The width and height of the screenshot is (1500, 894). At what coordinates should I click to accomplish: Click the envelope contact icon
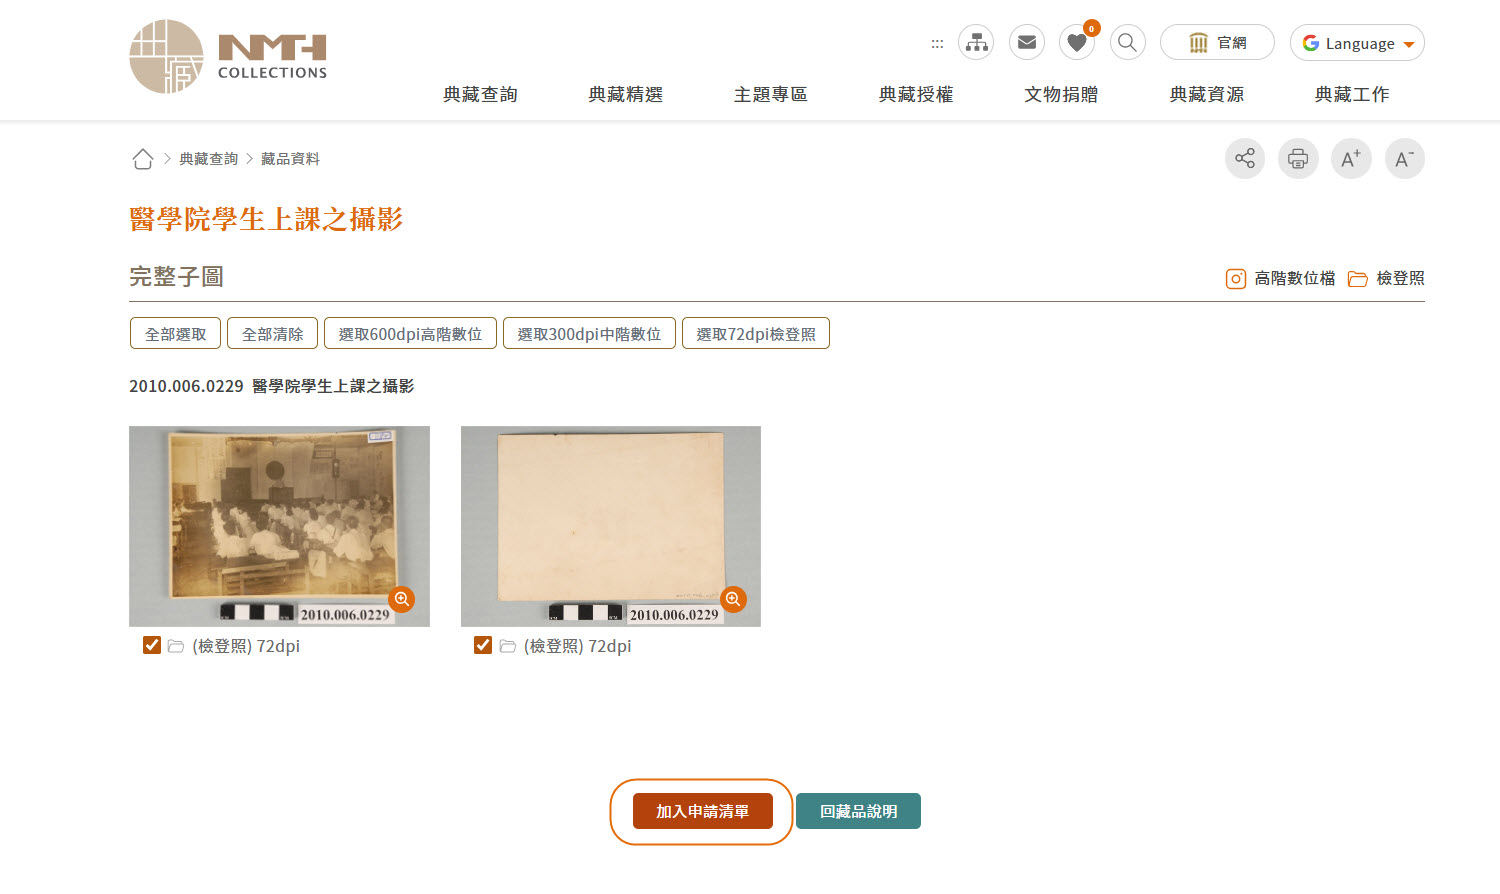[x=1026, y=42]
